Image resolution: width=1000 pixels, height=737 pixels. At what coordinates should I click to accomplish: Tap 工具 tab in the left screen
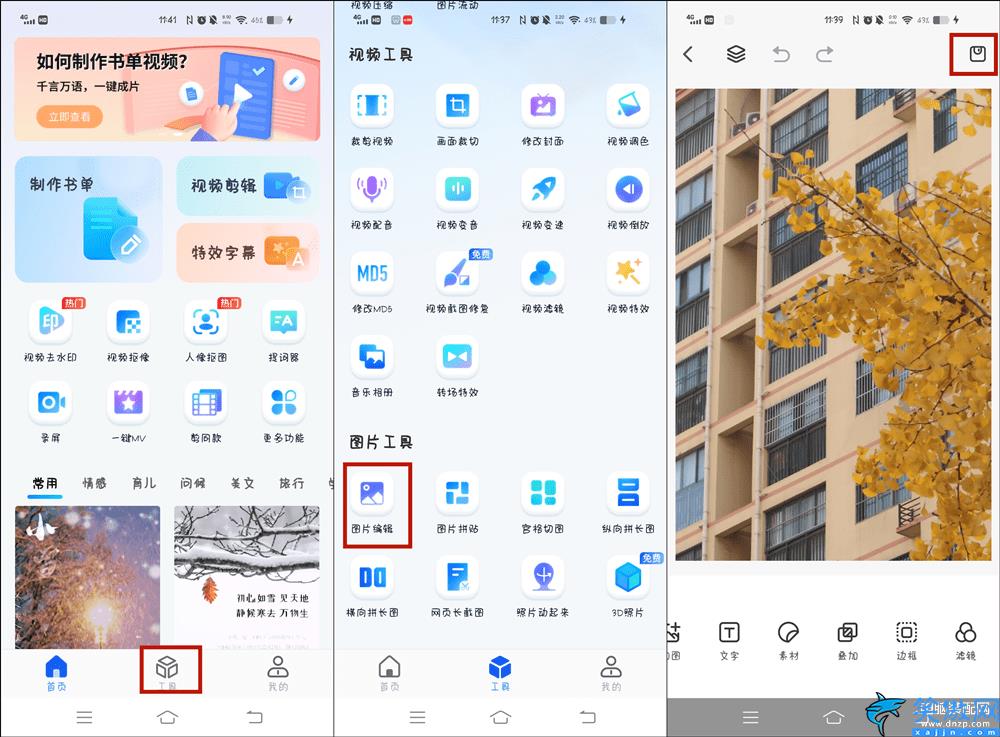pos(167,673)
